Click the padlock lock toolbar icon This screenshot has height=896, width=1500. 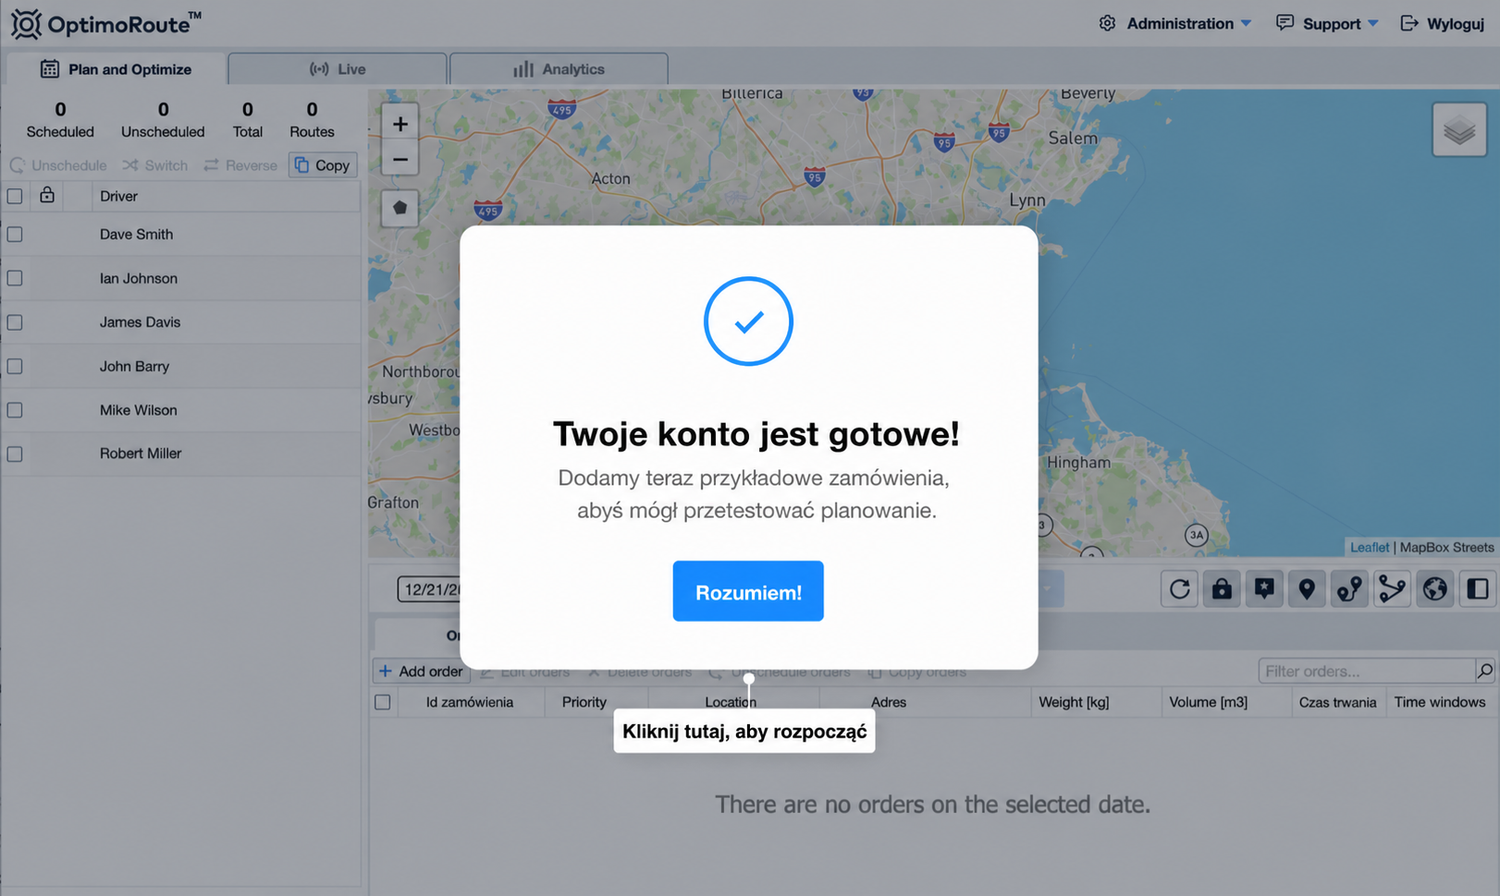[x=1222, y=589]
